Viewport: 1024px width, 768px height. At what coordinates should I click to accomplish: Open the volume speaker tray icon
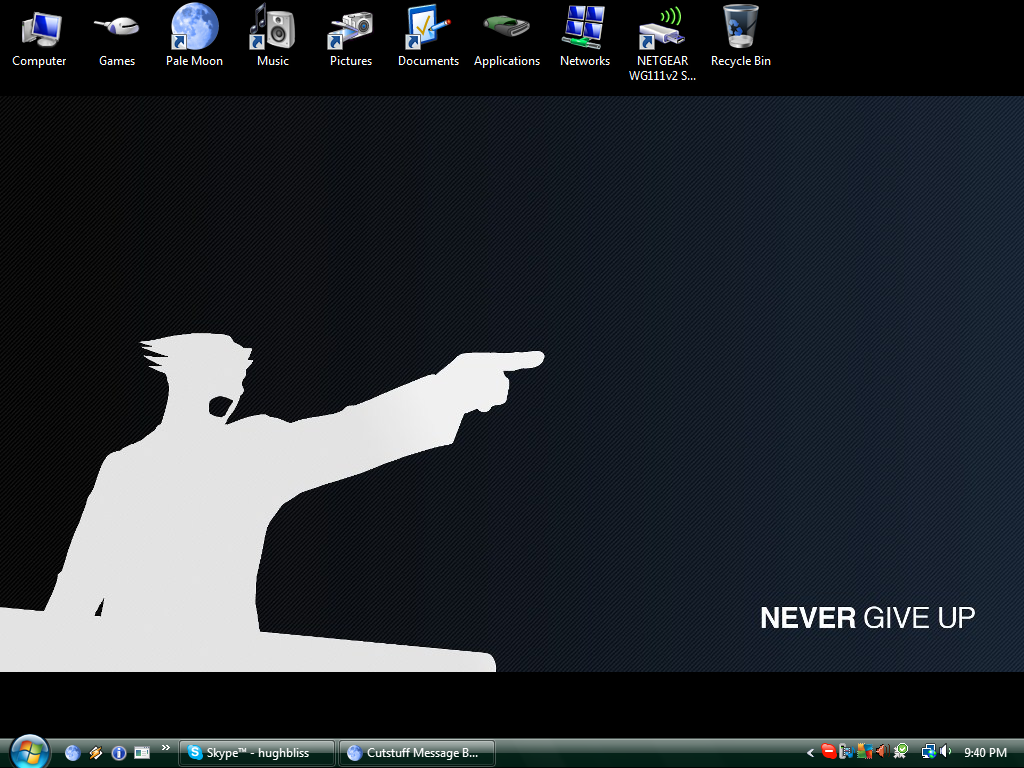coord(946,752)
